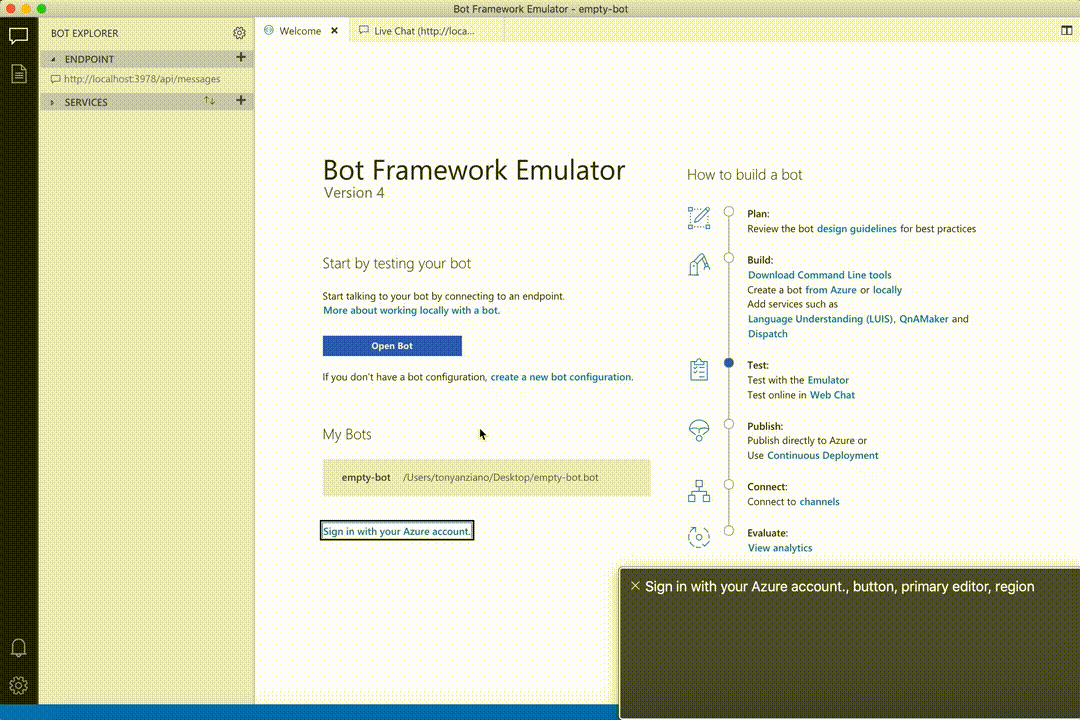Add a new endpoint with the plus icon
This screenshot has height=720, width=1080.
[x=241, y=58]
